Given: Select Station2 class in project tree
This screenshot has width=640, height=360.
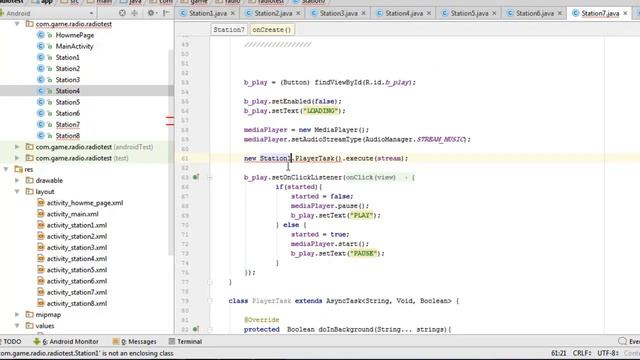Looking at the screenshot, I should (67, 69).
